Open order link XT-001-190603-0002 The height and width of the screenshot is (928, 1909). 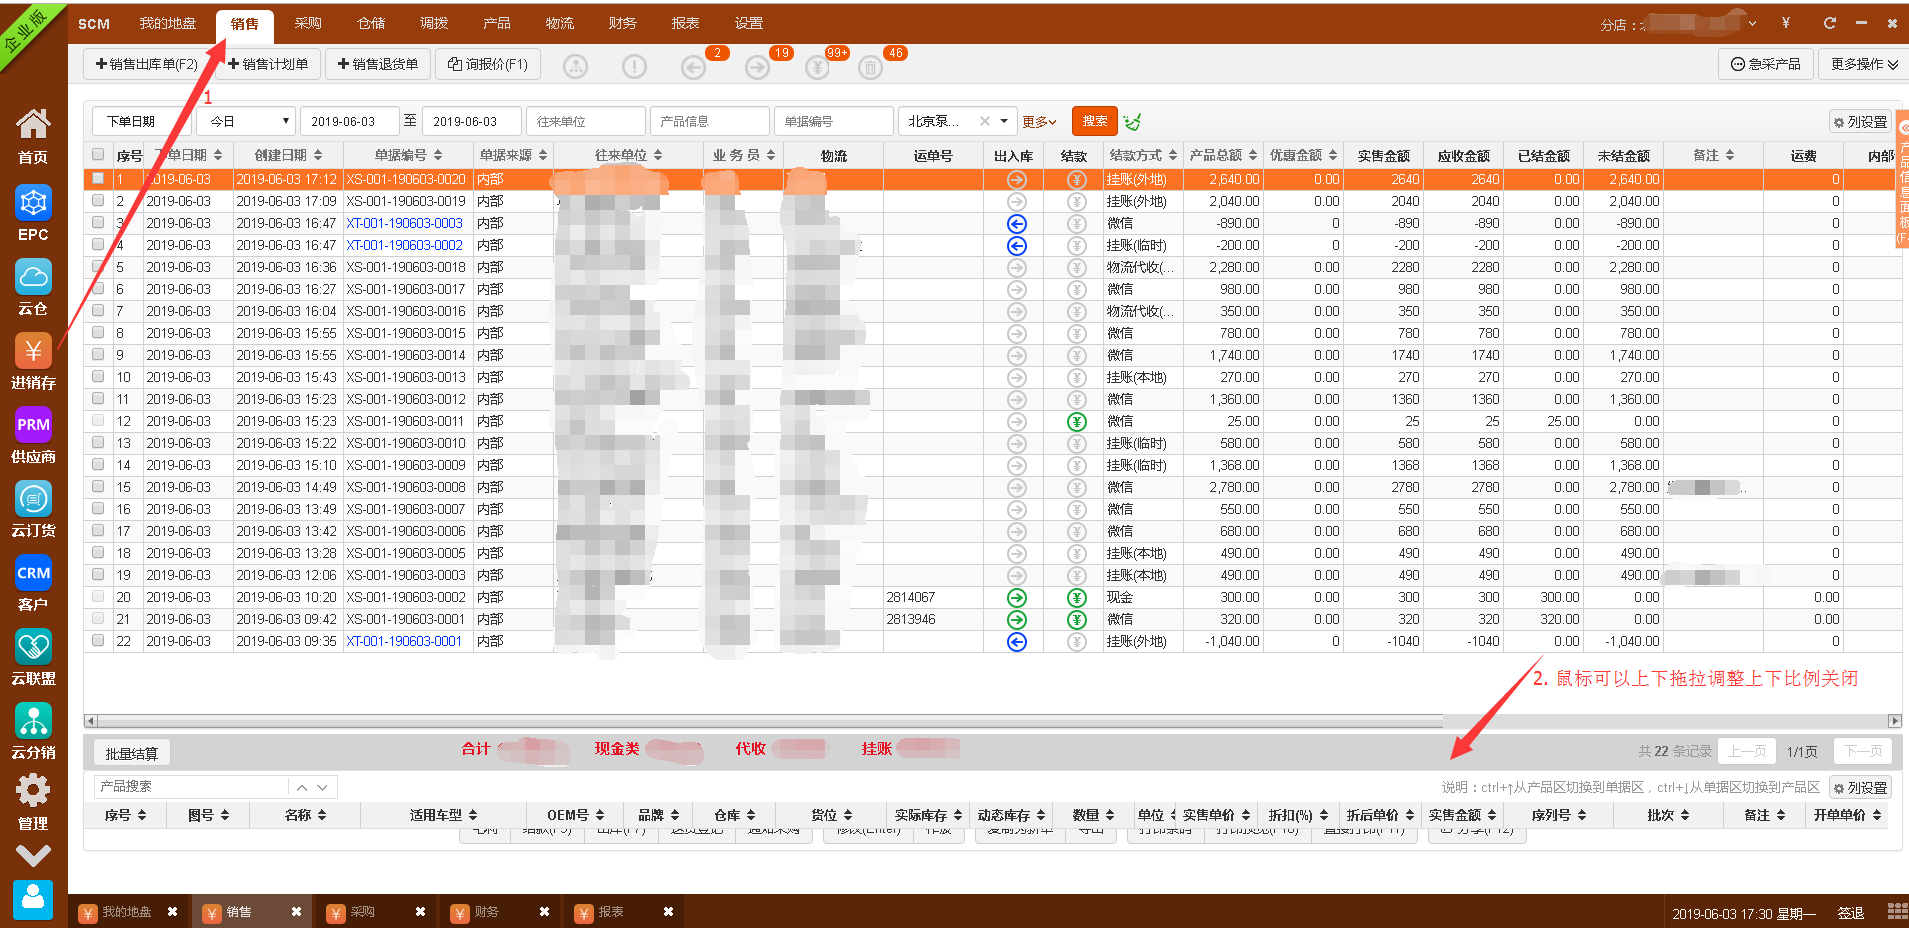click(x=405, y=245)
